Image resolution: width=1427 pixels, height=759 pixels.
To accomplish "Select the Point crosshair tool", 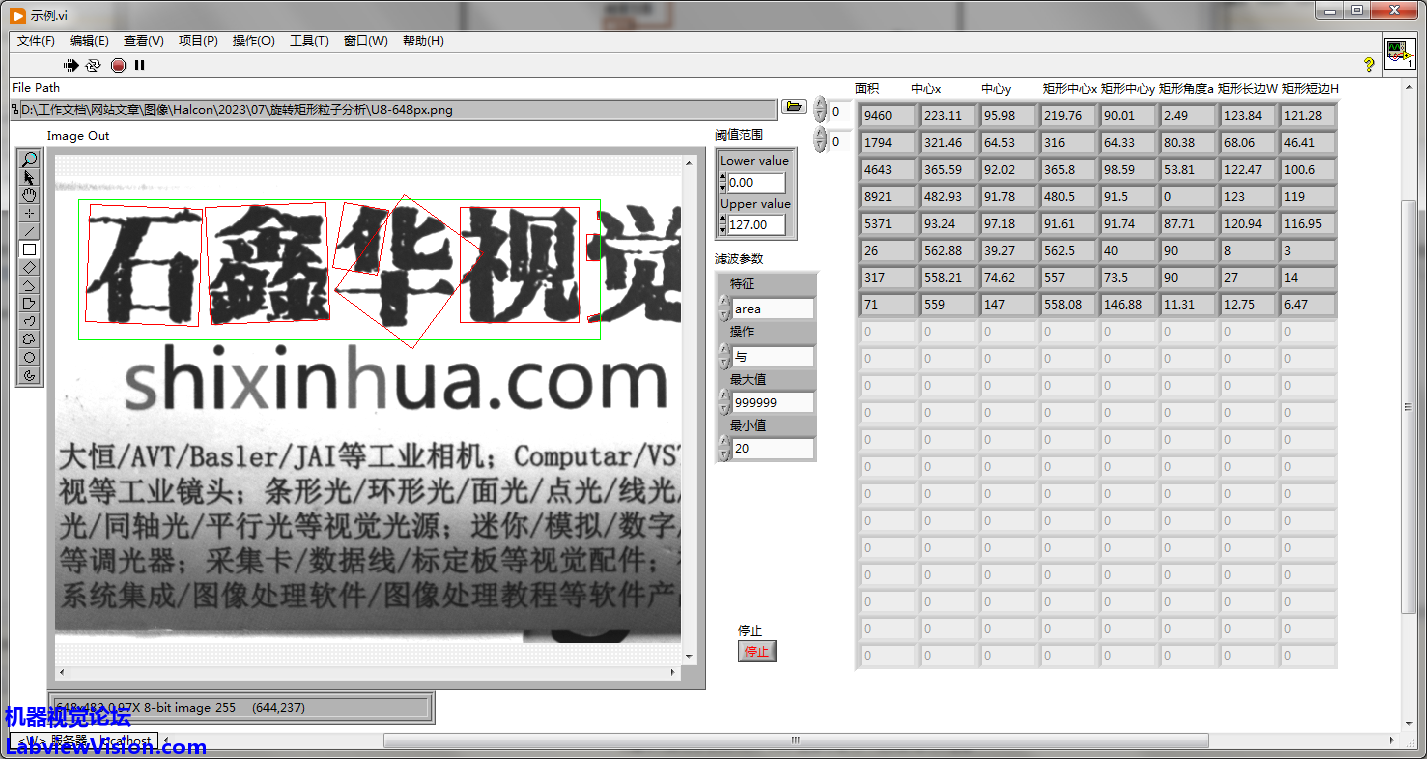I will point(30,213).
